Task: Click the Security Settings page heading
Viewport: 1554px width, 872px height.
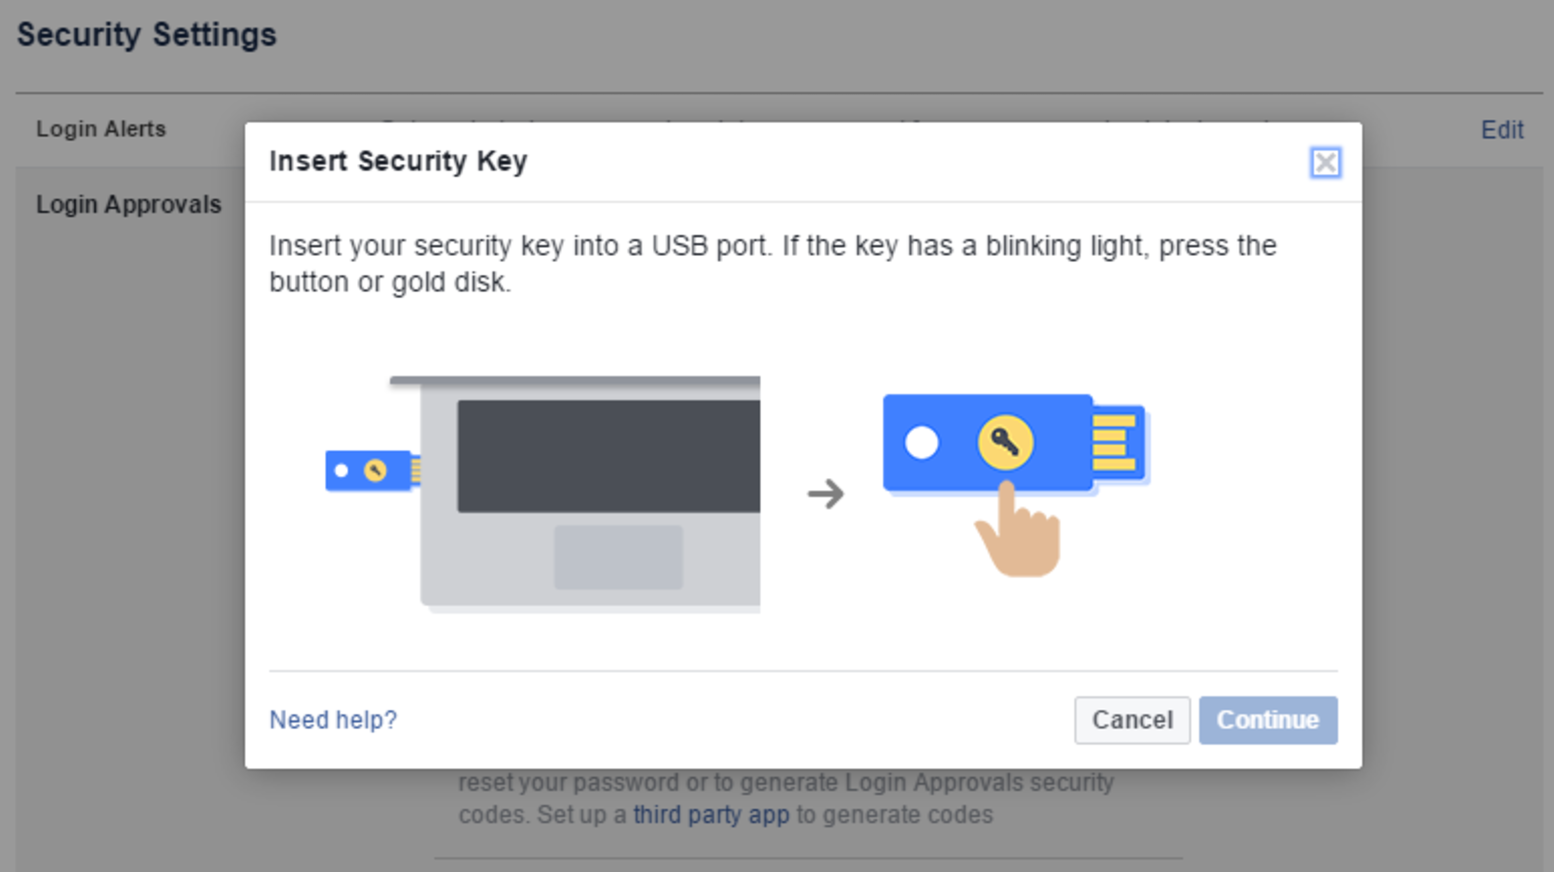Action: click(147, 35)
